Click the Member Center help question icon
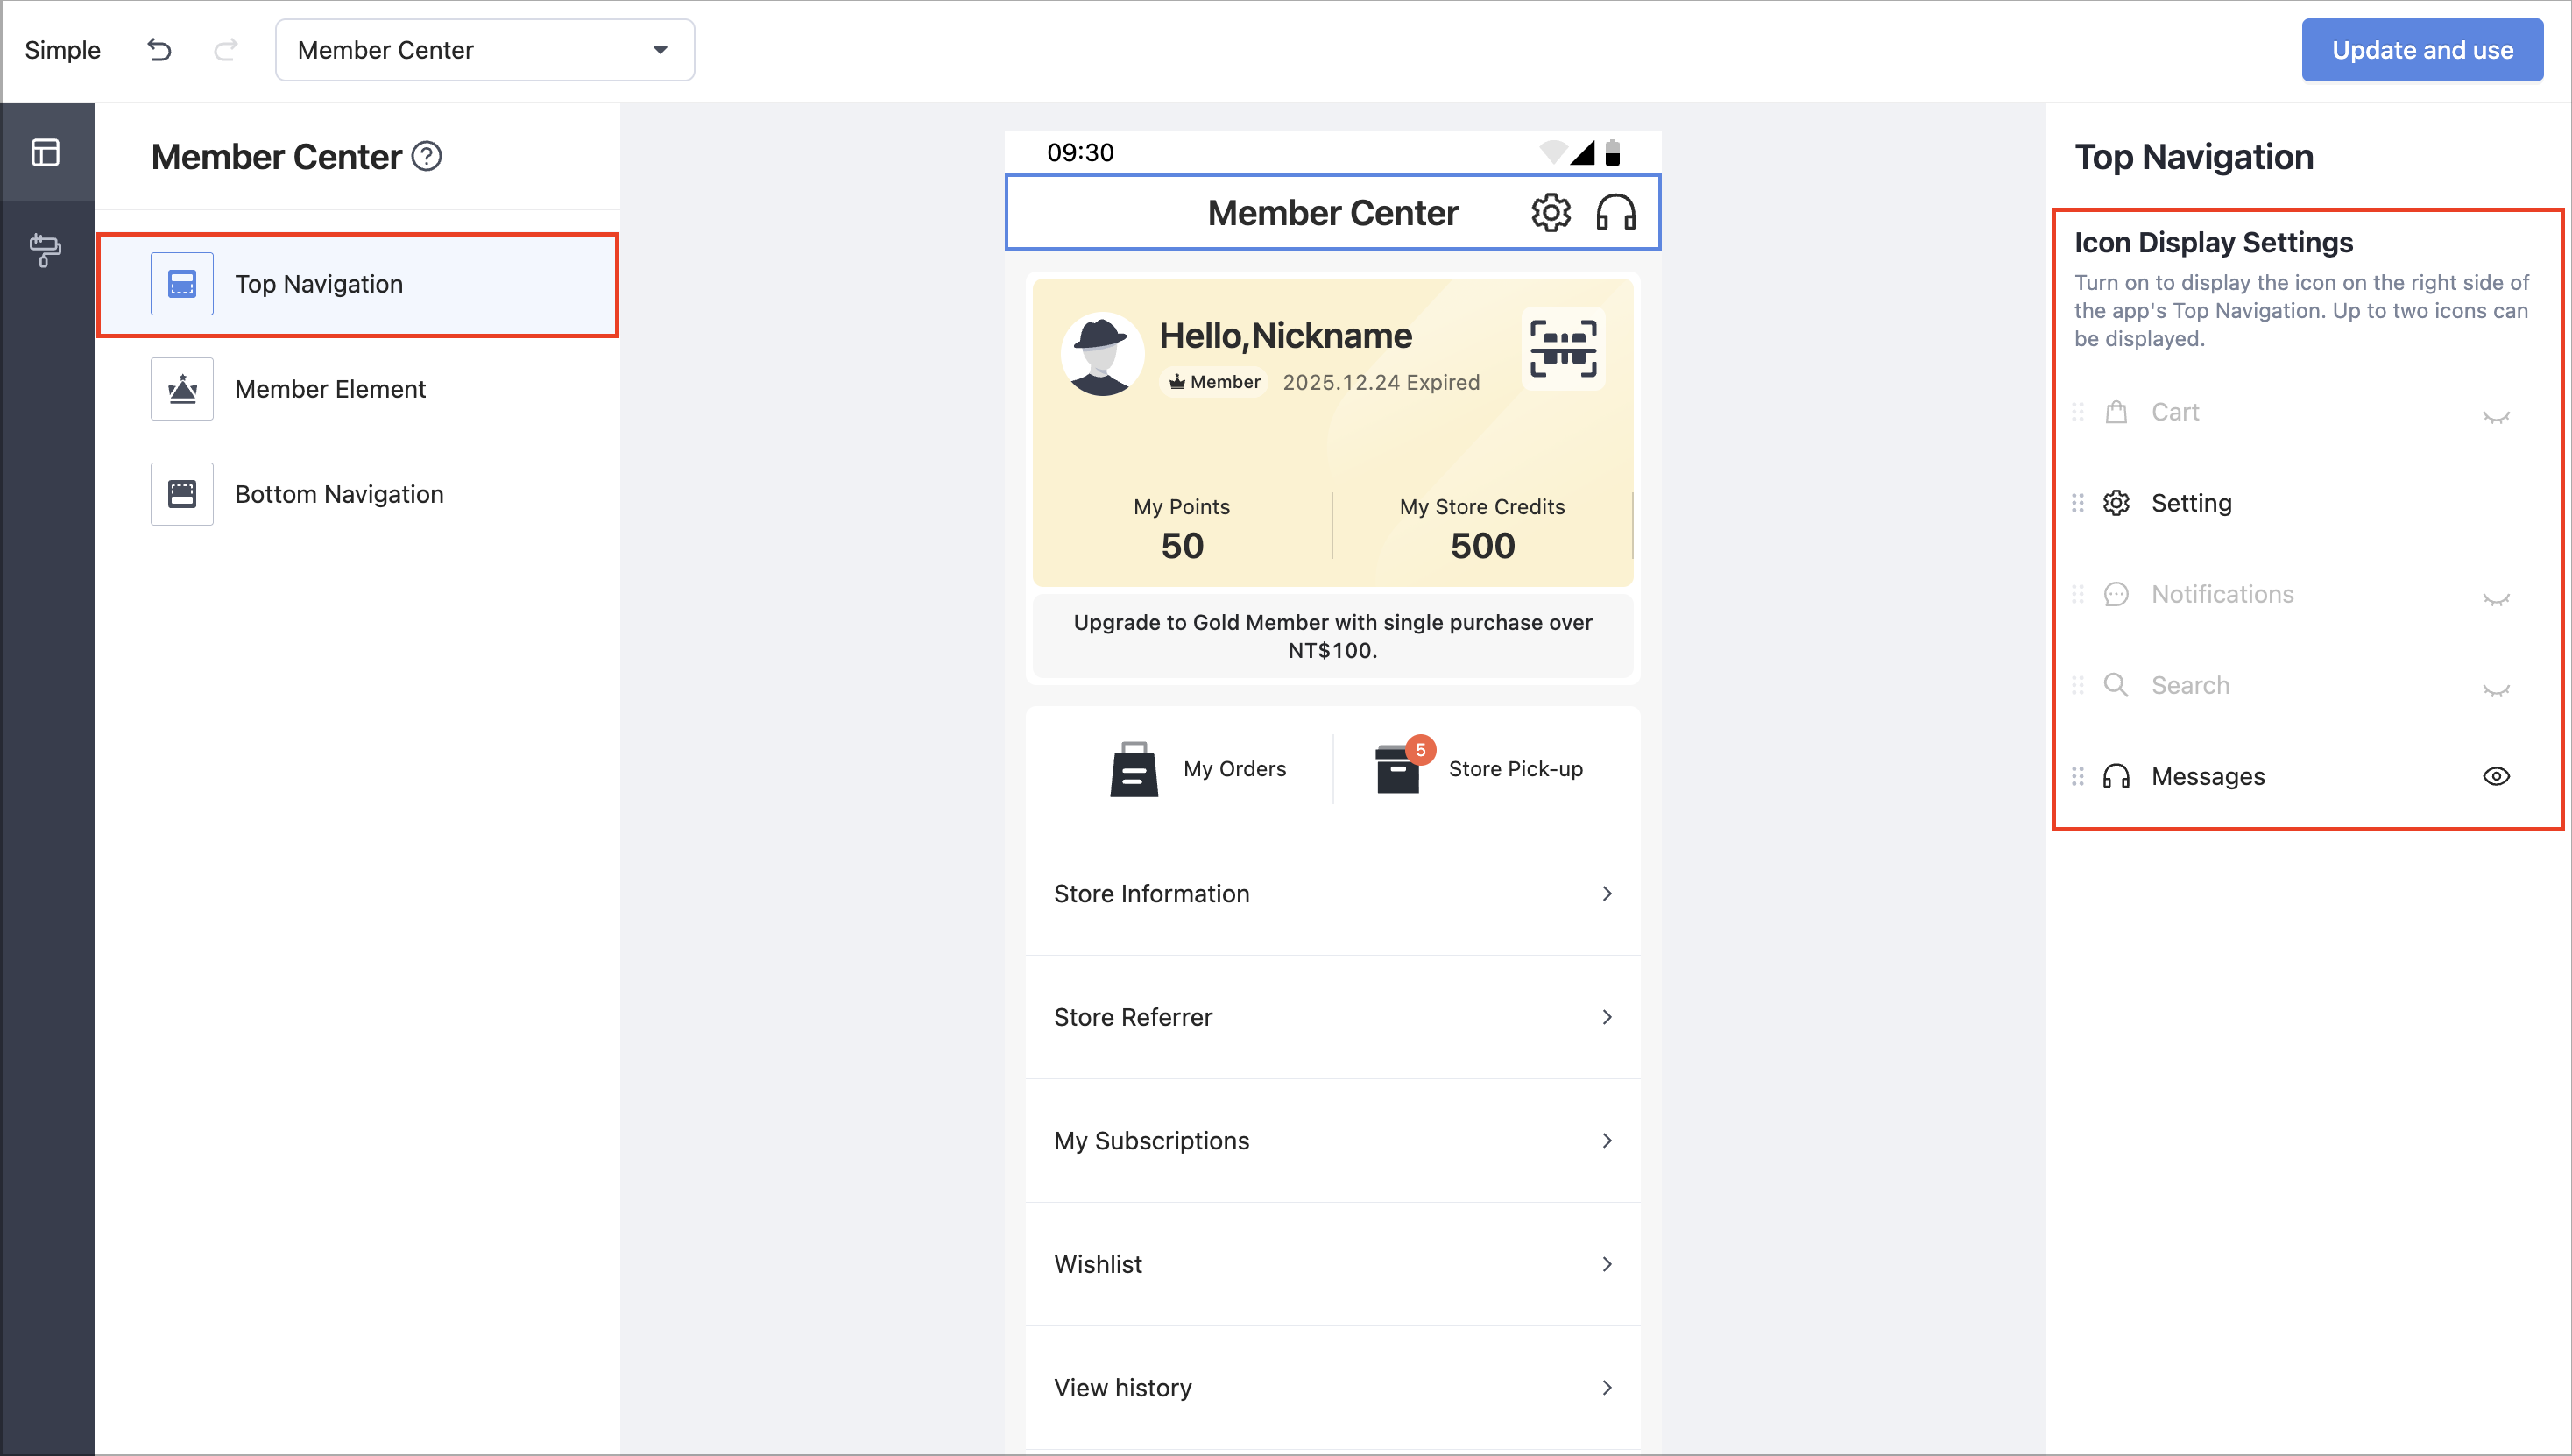The height and width of the screenshot is (1456, 2572). (427, 157)
